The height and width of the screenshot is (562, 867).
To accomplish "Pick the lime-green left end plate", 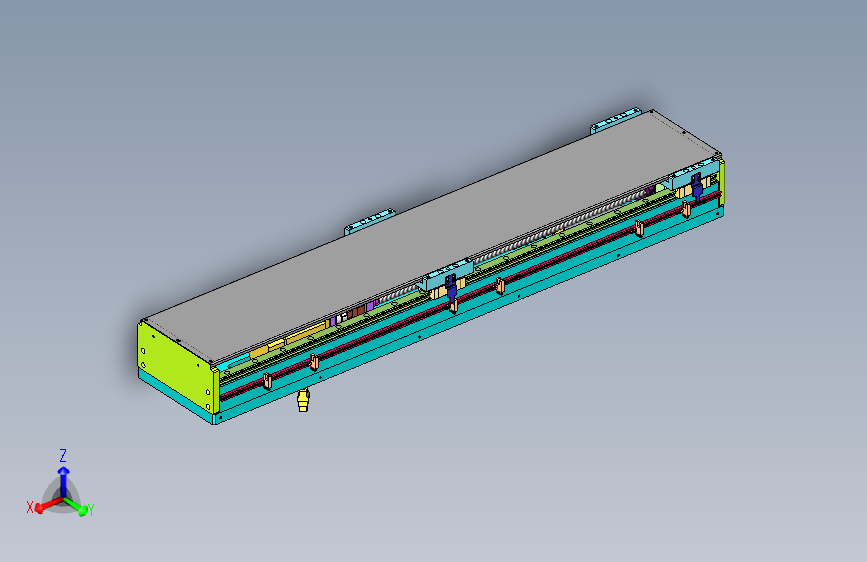I will click(177, 368).
